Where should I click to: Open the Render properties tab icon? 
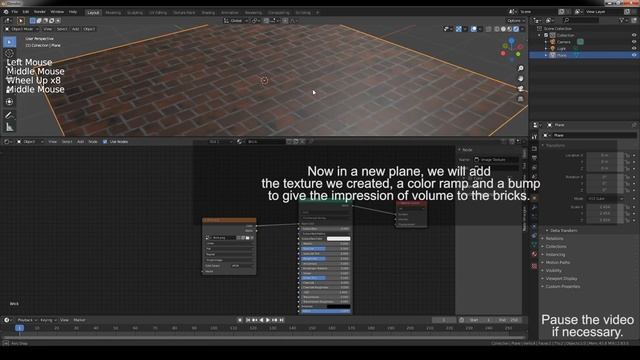[534, 149]
